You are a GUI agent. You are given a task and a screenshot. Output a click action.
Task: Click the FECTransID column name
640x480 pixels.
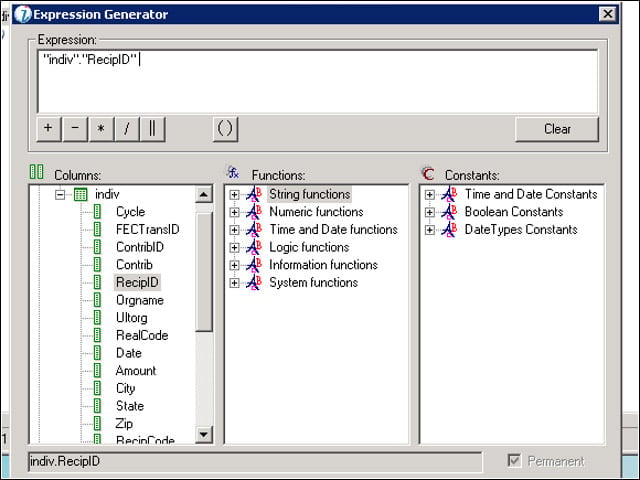[x=148, y=229]
